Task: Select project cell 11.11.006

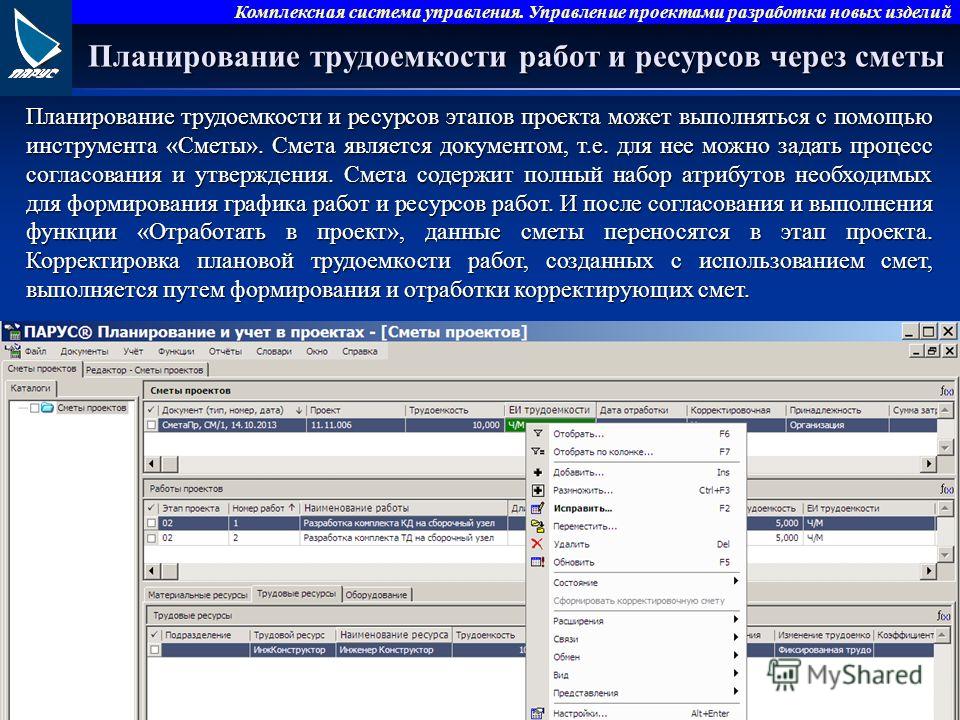Action: click(356, 425)
